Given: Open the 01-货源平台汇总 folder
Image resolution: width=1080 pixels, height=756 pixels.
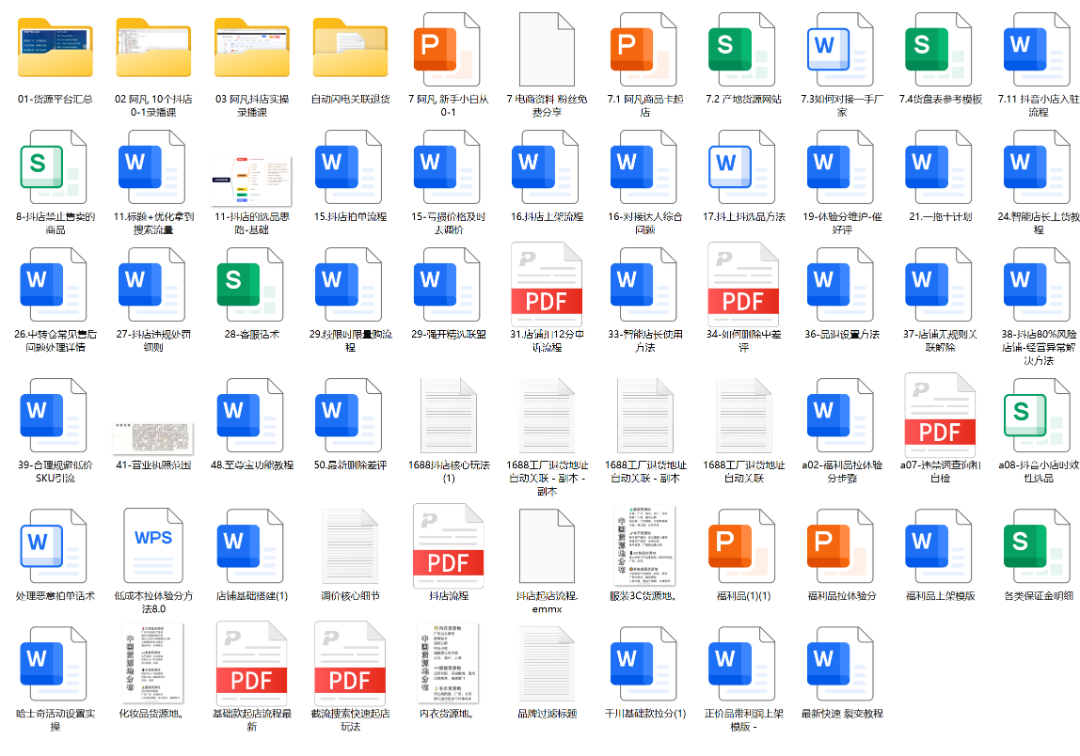Looking at the screenshot, I should [x=55, y=50].
